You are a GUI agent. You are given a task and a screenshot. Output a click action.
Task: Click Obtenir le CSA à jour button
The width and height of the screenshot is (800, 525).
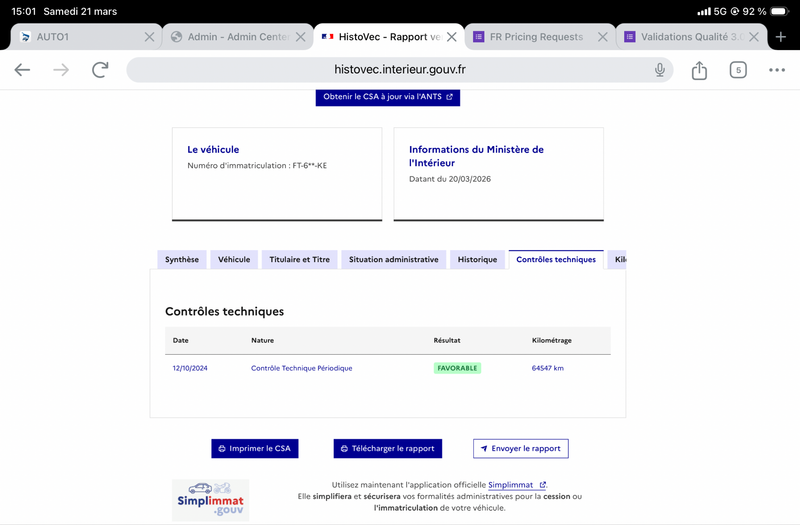(x=388, y=97)
